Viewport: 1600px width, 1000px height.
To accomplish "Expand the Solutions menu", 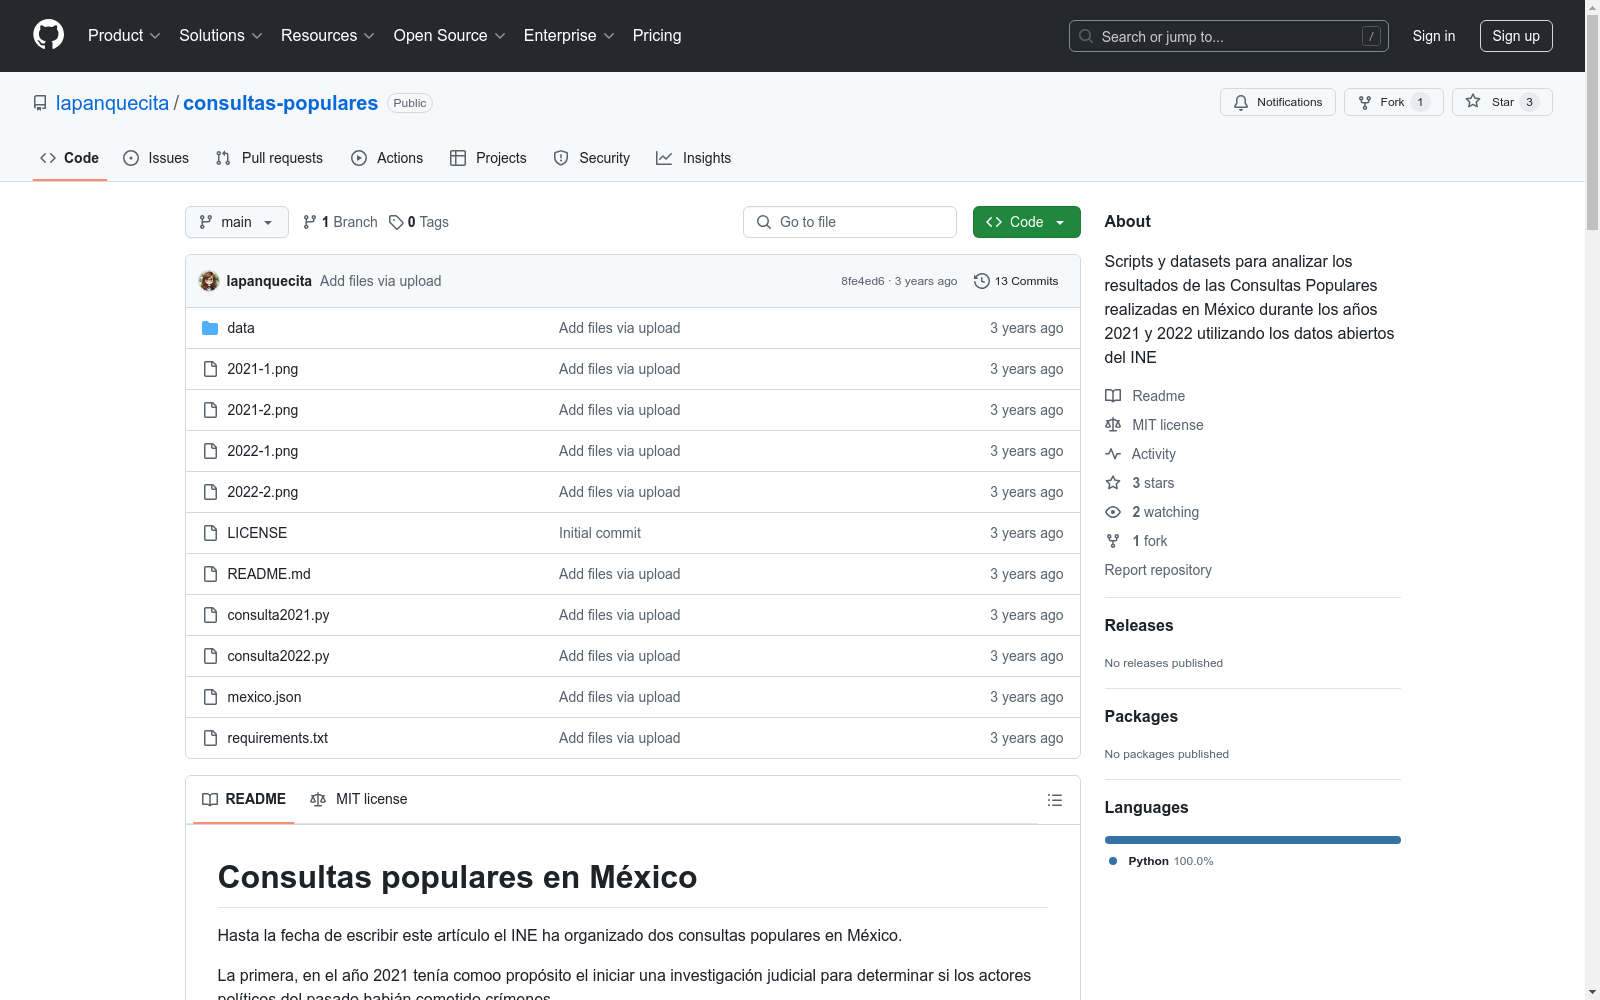I will click(221, 36).
